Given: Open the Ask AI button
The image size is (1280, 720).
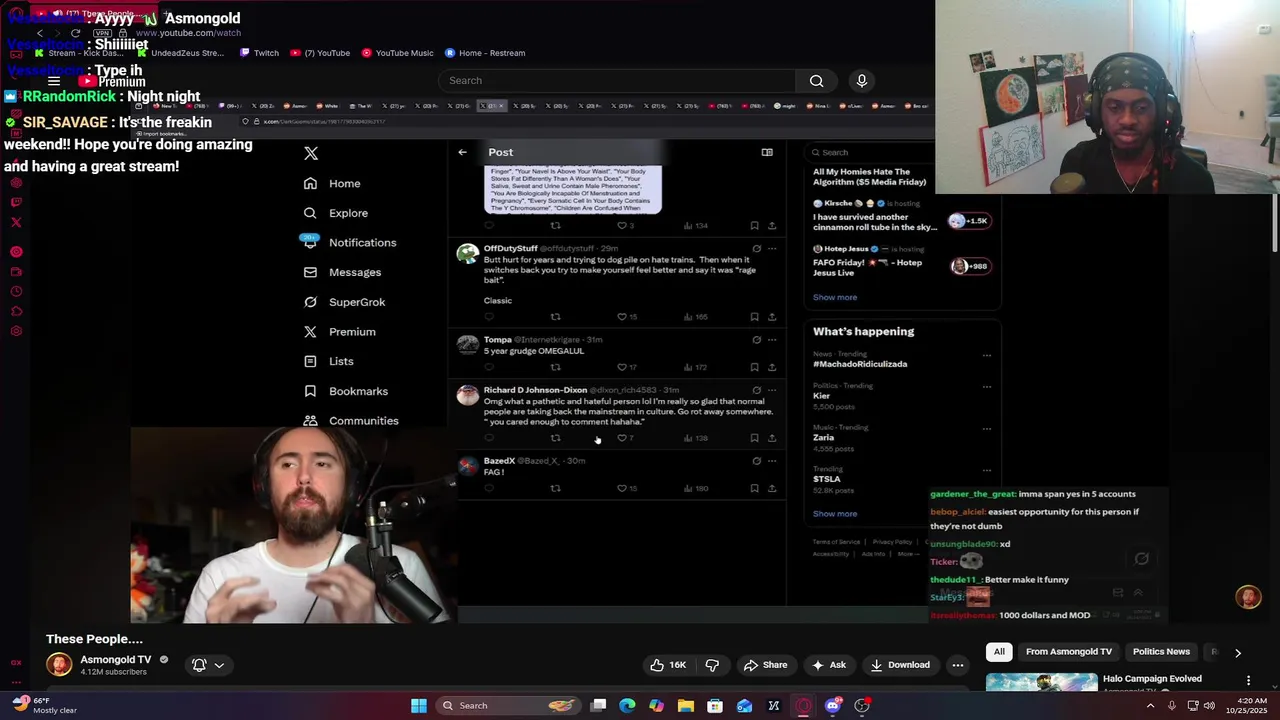Looking at the screenshot, I should [829, 665].
